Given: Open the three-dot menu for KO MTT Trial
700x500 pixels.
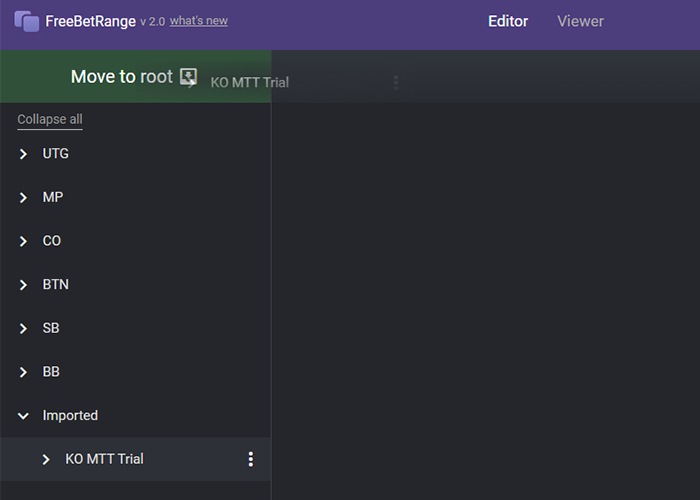Looking at the screenshot, I should pyautogui.click(x=251, y=459).
